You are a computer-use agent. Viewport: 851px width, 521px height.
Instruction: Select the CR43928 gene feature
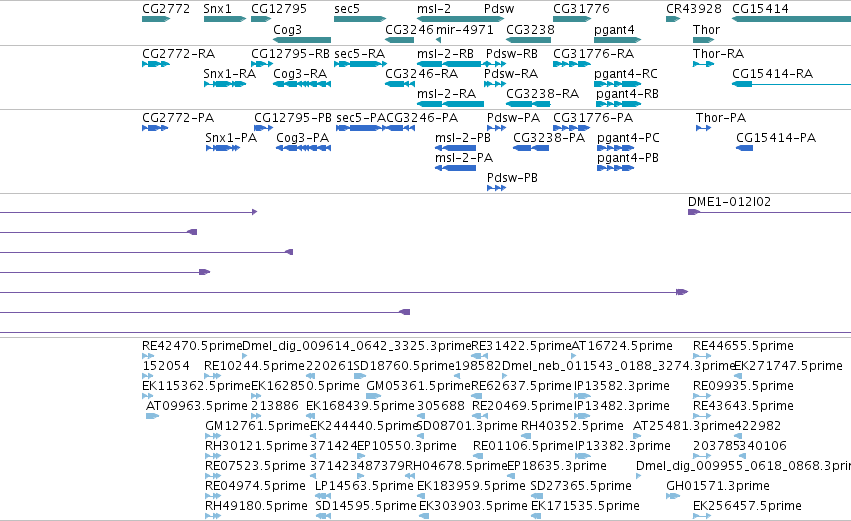[673, 19]
